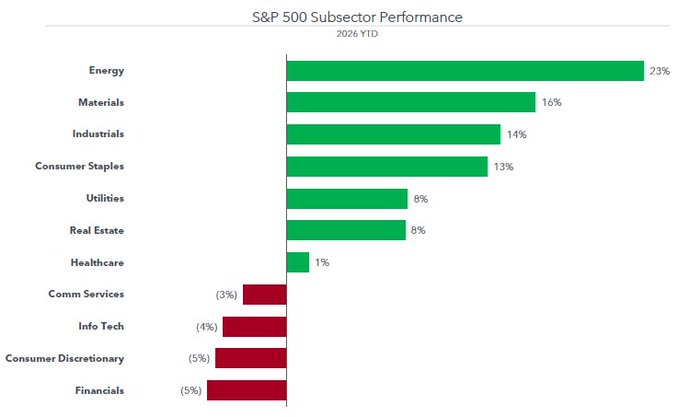This screenshot has width=679, height=417.
Task: Click the Real Estate bar
Action: pyautogui.click(x=345, y=230)
